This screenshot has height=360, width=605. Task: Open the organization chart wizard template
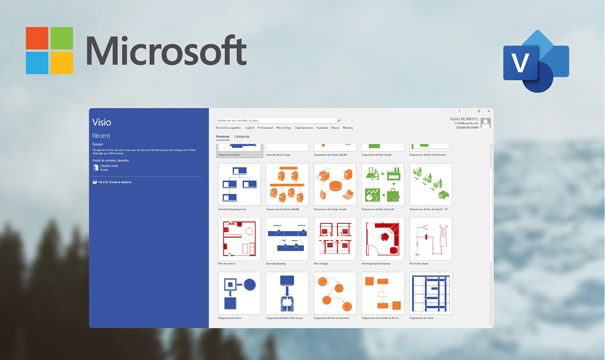click(239, 184)
